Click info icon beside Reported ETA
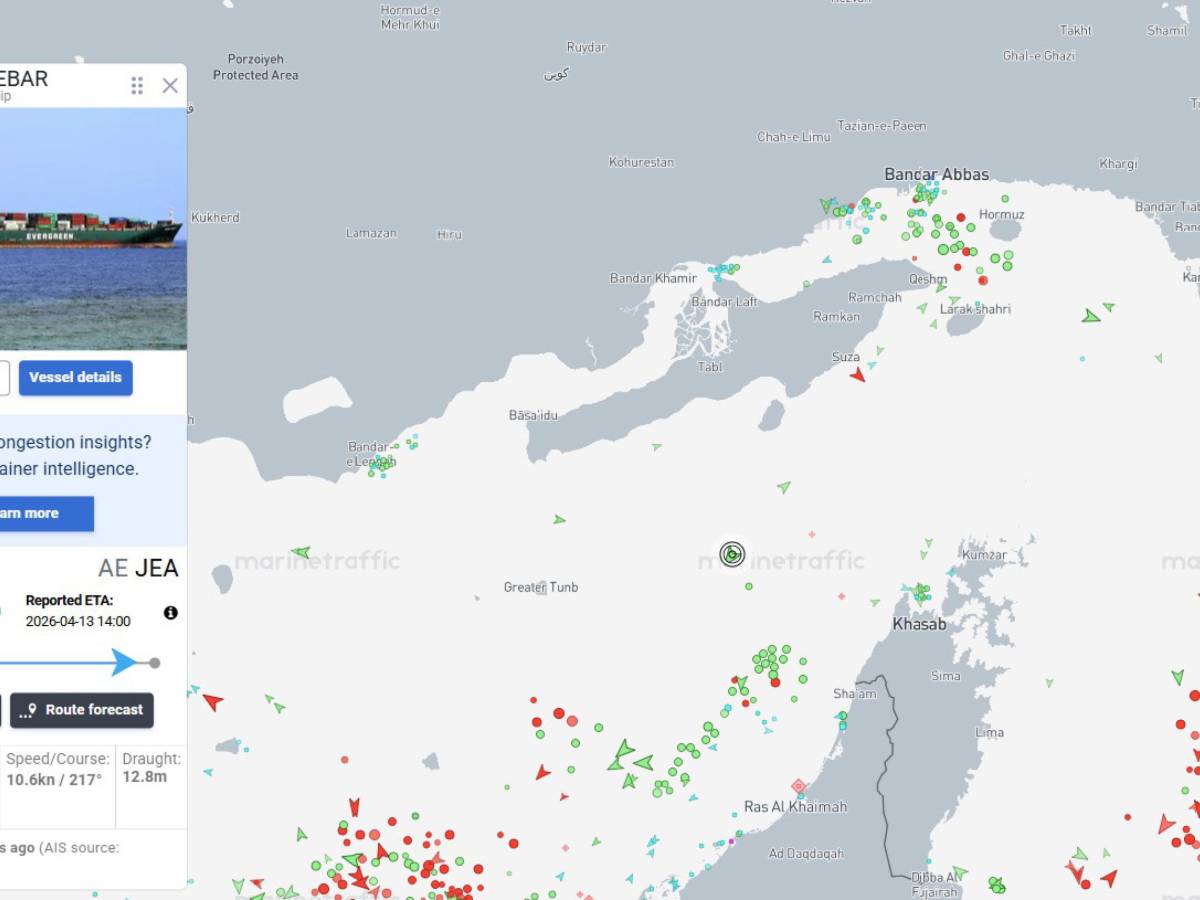1200x900 pixels. coord(171,612)
